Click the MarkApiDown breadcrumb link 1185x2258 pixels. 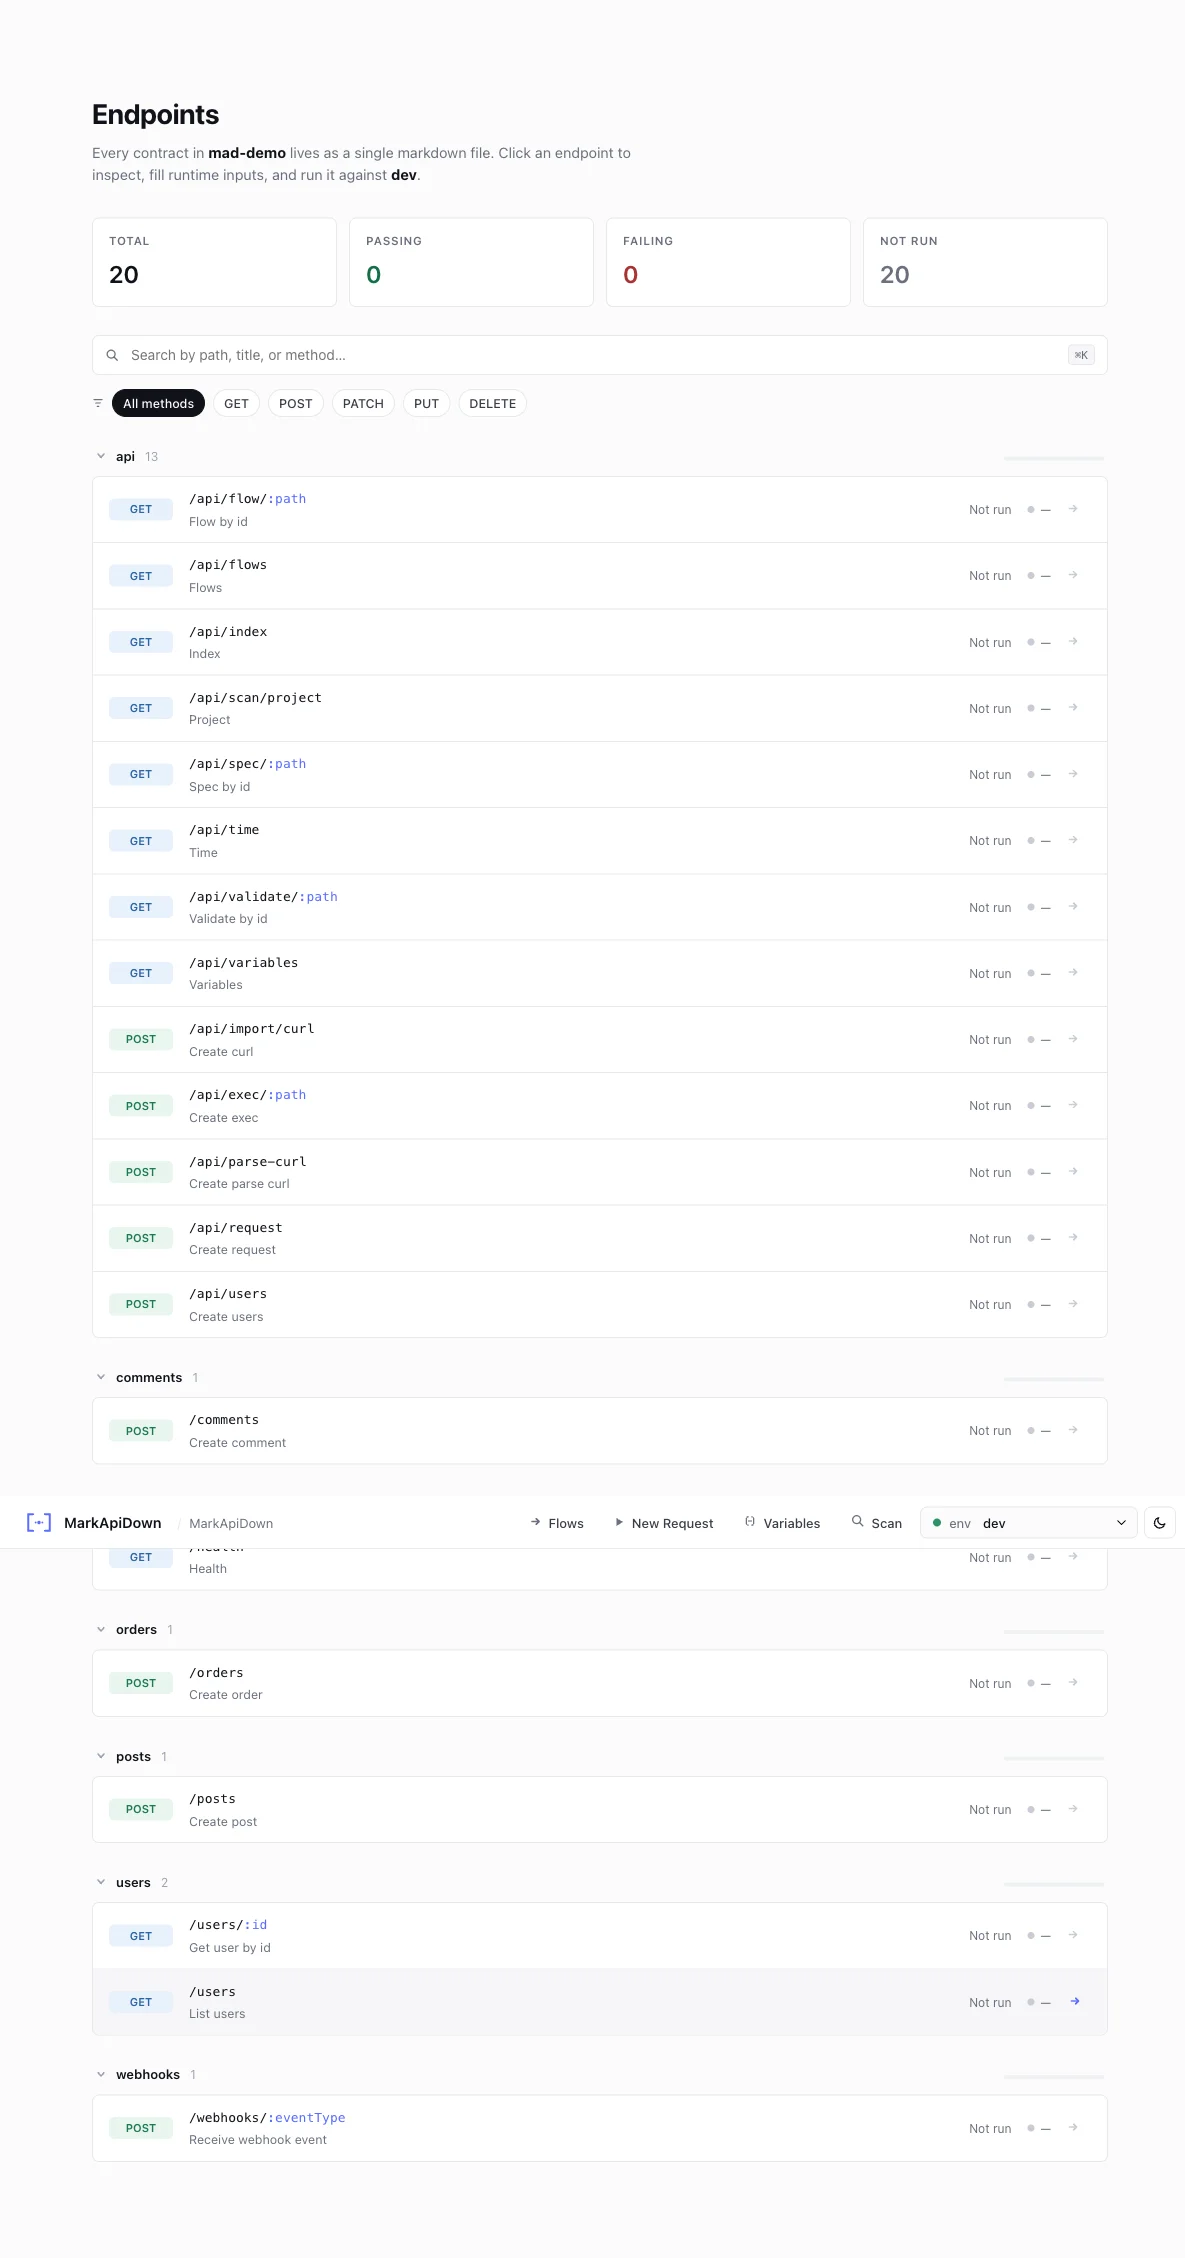coord(231,1524)
